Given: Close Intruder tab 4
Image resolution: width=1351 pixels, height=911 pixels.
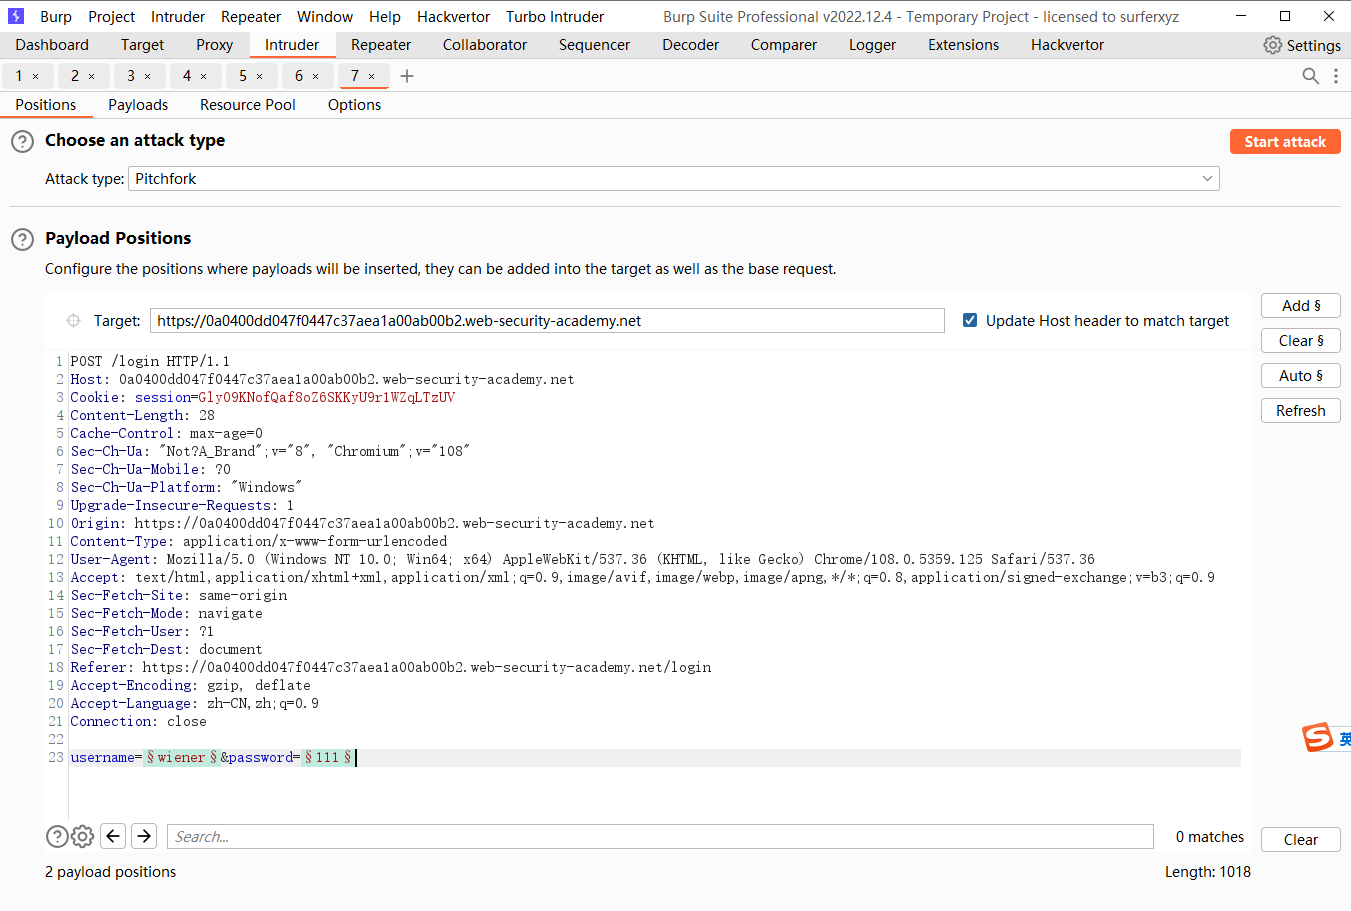Looking at the screenshot, I should (x=204, y=76).
